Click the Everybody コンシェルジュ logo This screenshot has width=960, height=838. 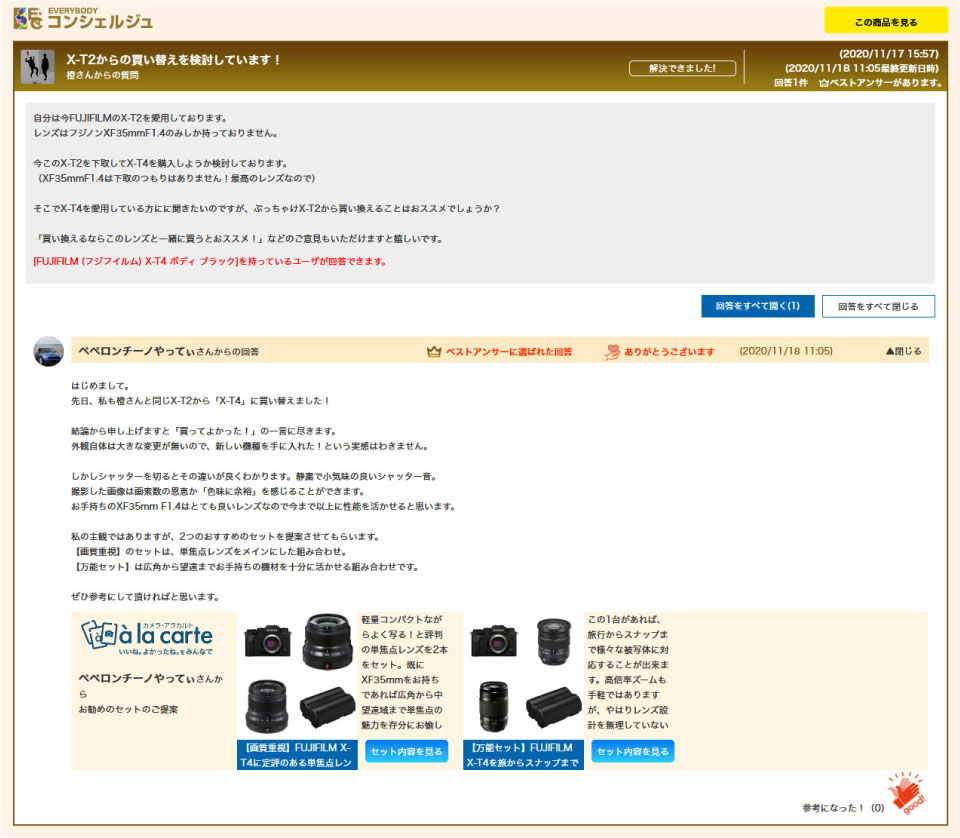[x=83, y=18]
